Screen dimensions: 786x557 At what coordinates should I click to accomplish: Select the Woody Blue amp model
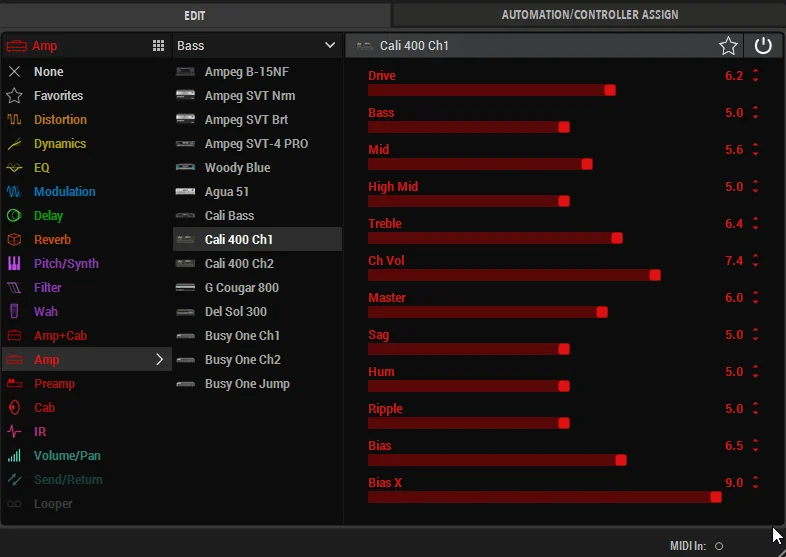click(x=257, y=168)
